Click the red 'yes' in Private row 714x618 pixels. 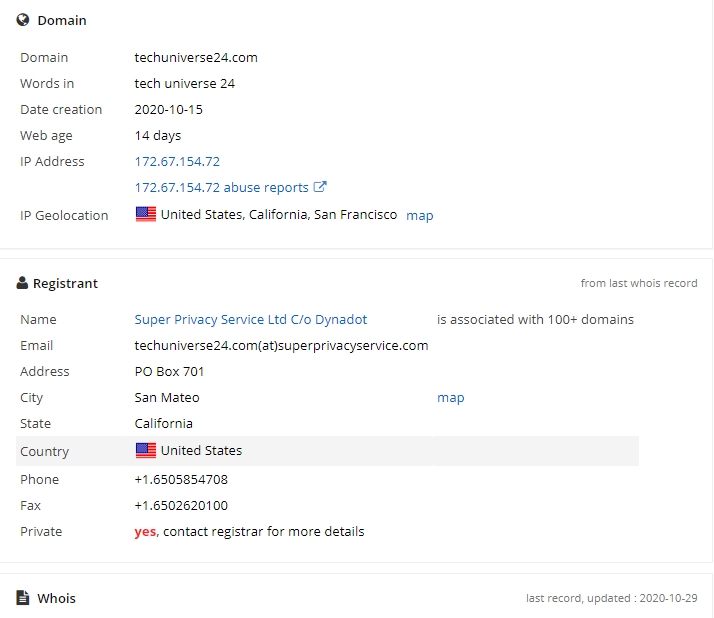pos(145,531)
